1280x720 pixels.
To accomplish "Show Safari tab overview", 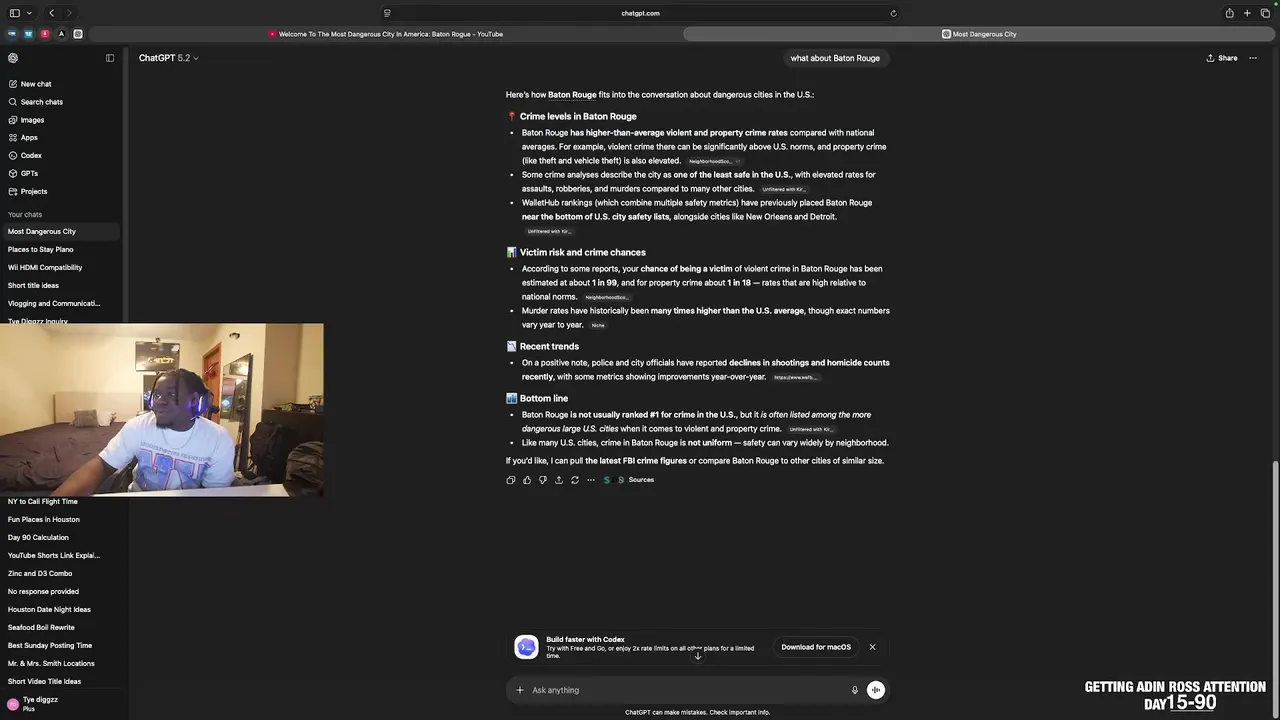I will point(1265,13).
